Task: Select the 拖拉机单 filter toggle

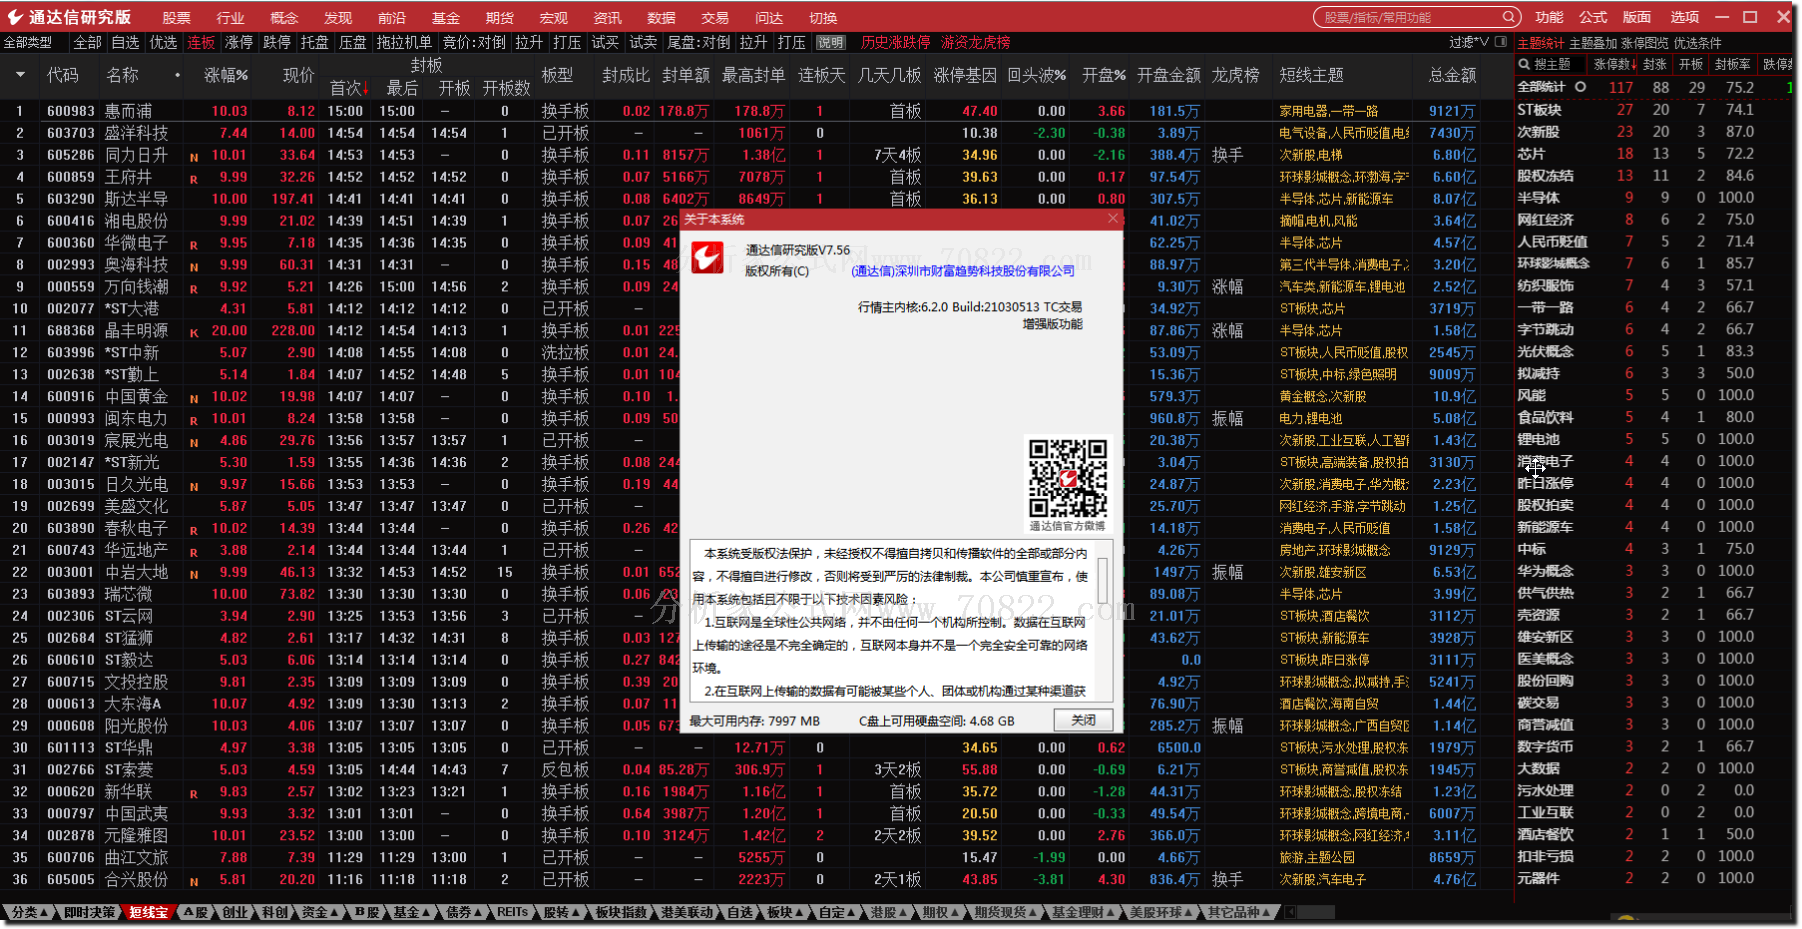Action: point(404,42)
